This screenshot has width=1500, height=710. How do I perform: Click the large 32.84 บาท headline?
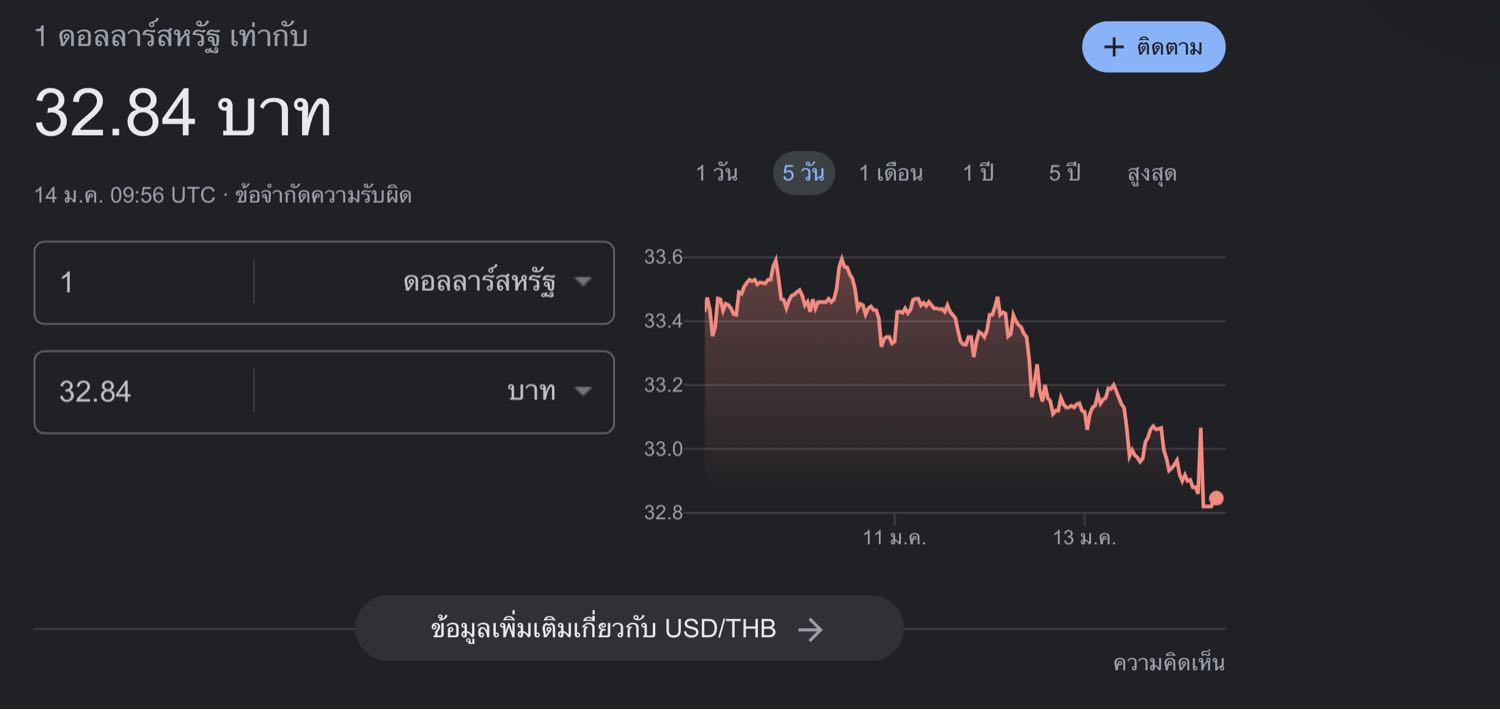click(x=183, y=113)
